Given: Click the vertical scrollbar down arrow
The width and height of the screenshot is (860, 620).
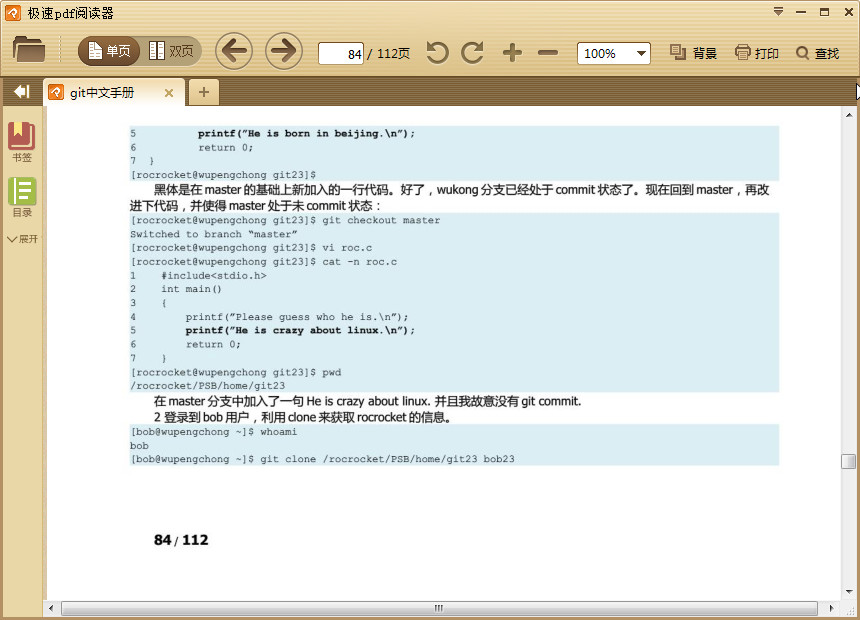Looking at the screenshot, I should (849, 591).
